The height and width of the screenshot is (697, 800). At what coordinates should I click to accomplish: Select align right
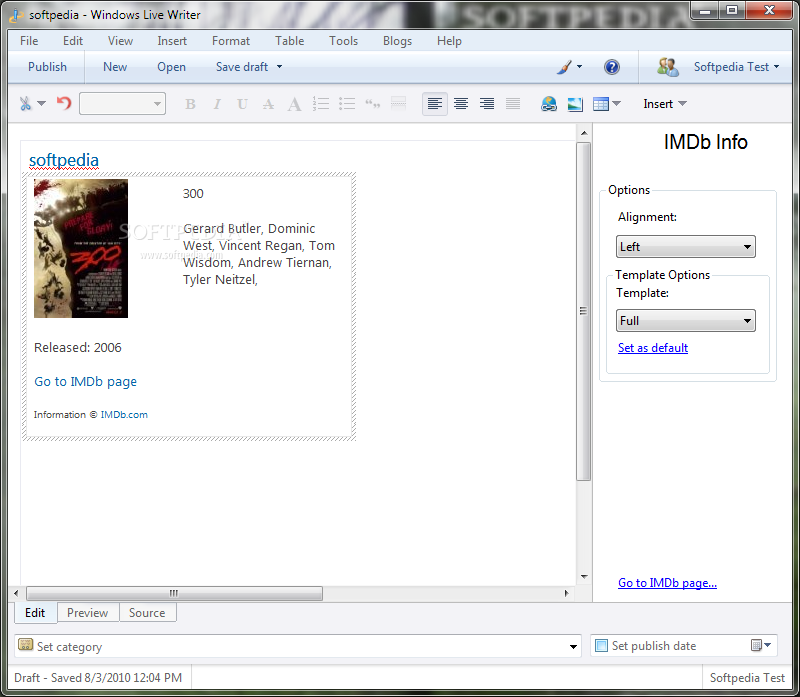[x=487, y=104]
